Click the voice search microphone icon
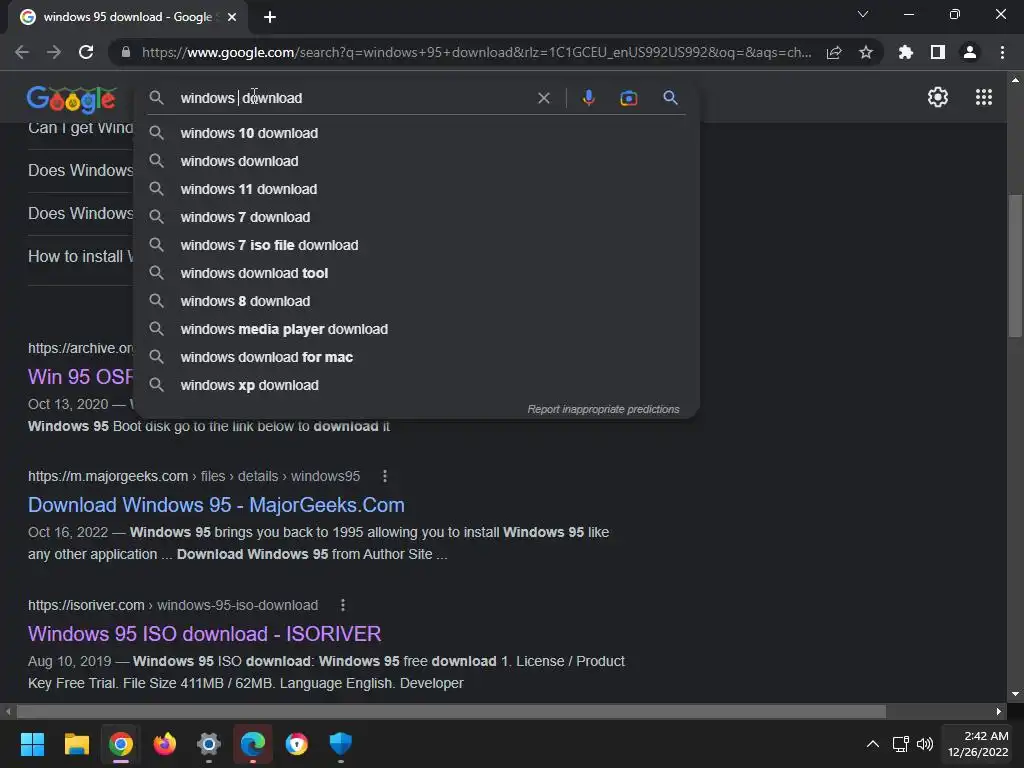1024x768 pixels. coord(588,98)
